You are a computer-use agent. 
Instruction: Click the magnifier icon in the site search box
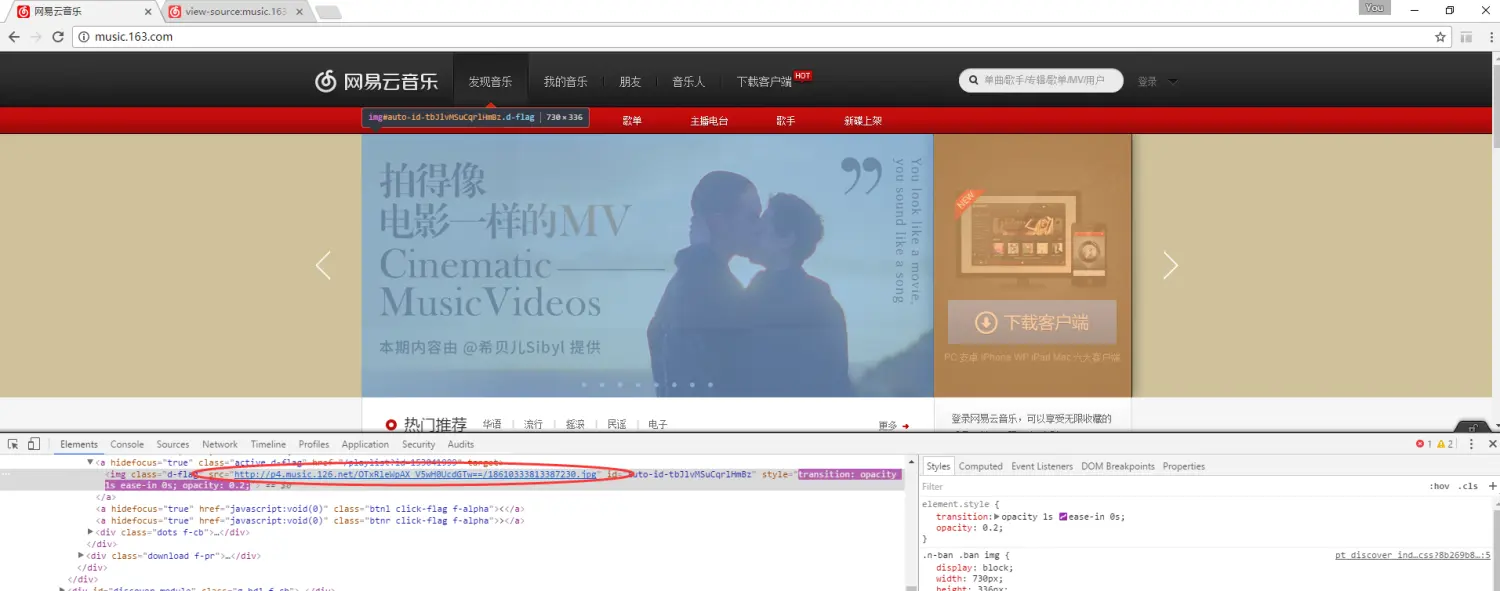[973, 81]
